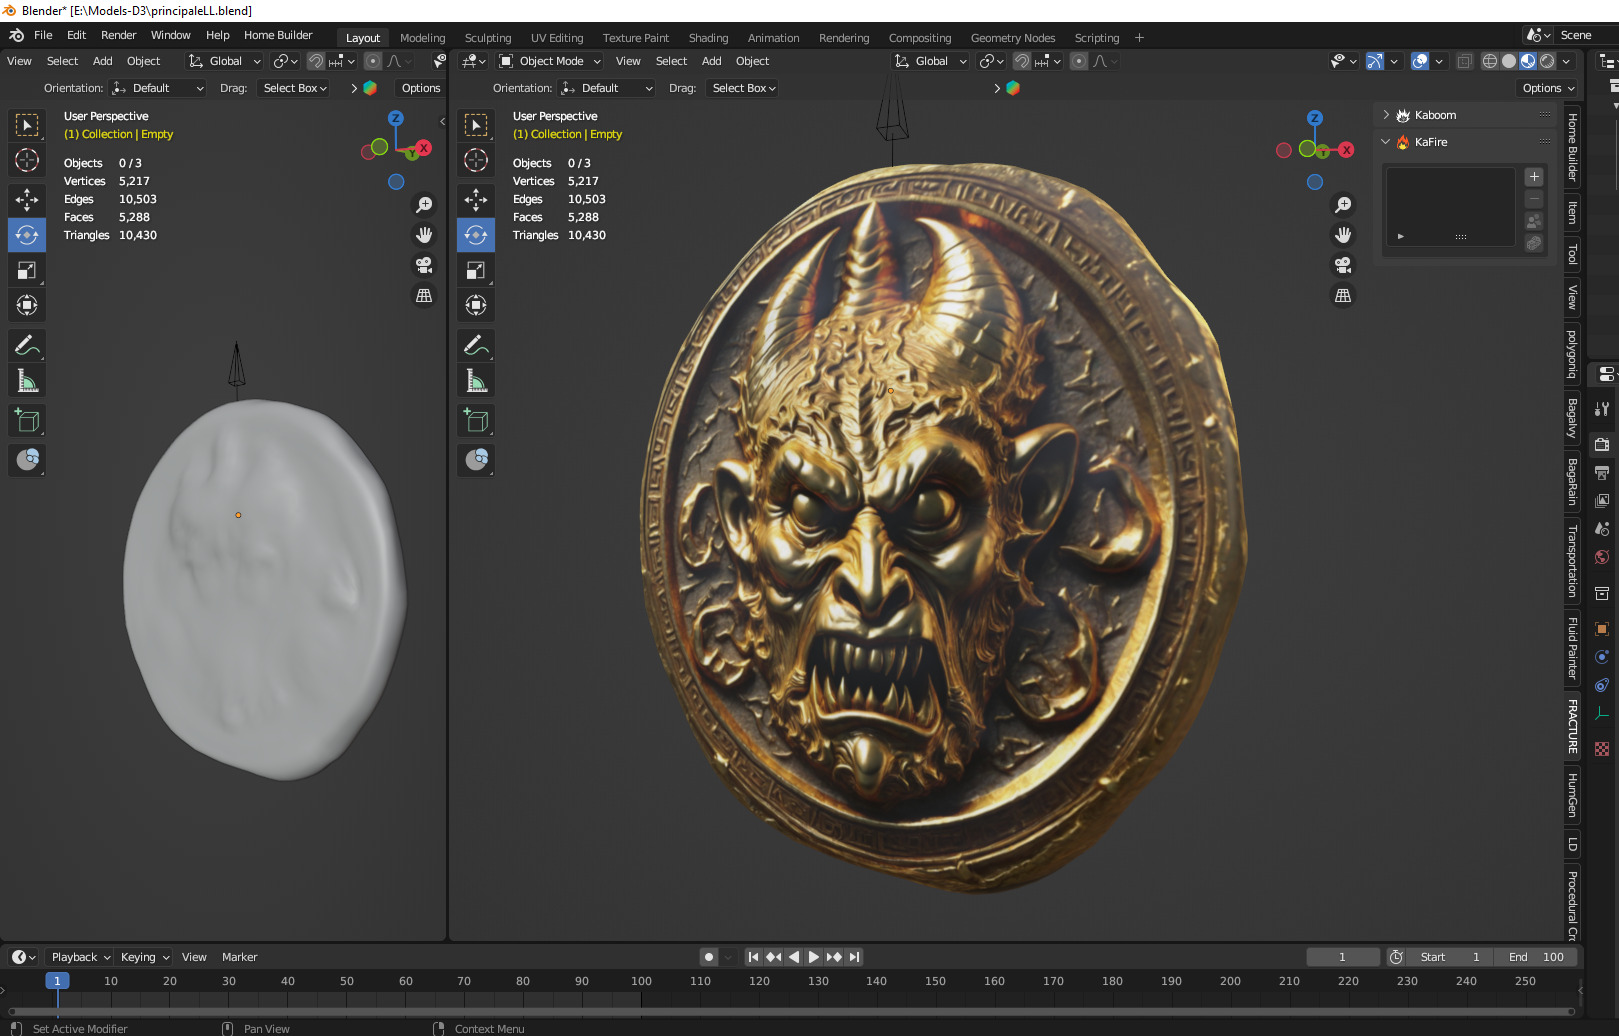Click zoom view icon in left viewport
1619x1036 pixels.
coord(424,205)
